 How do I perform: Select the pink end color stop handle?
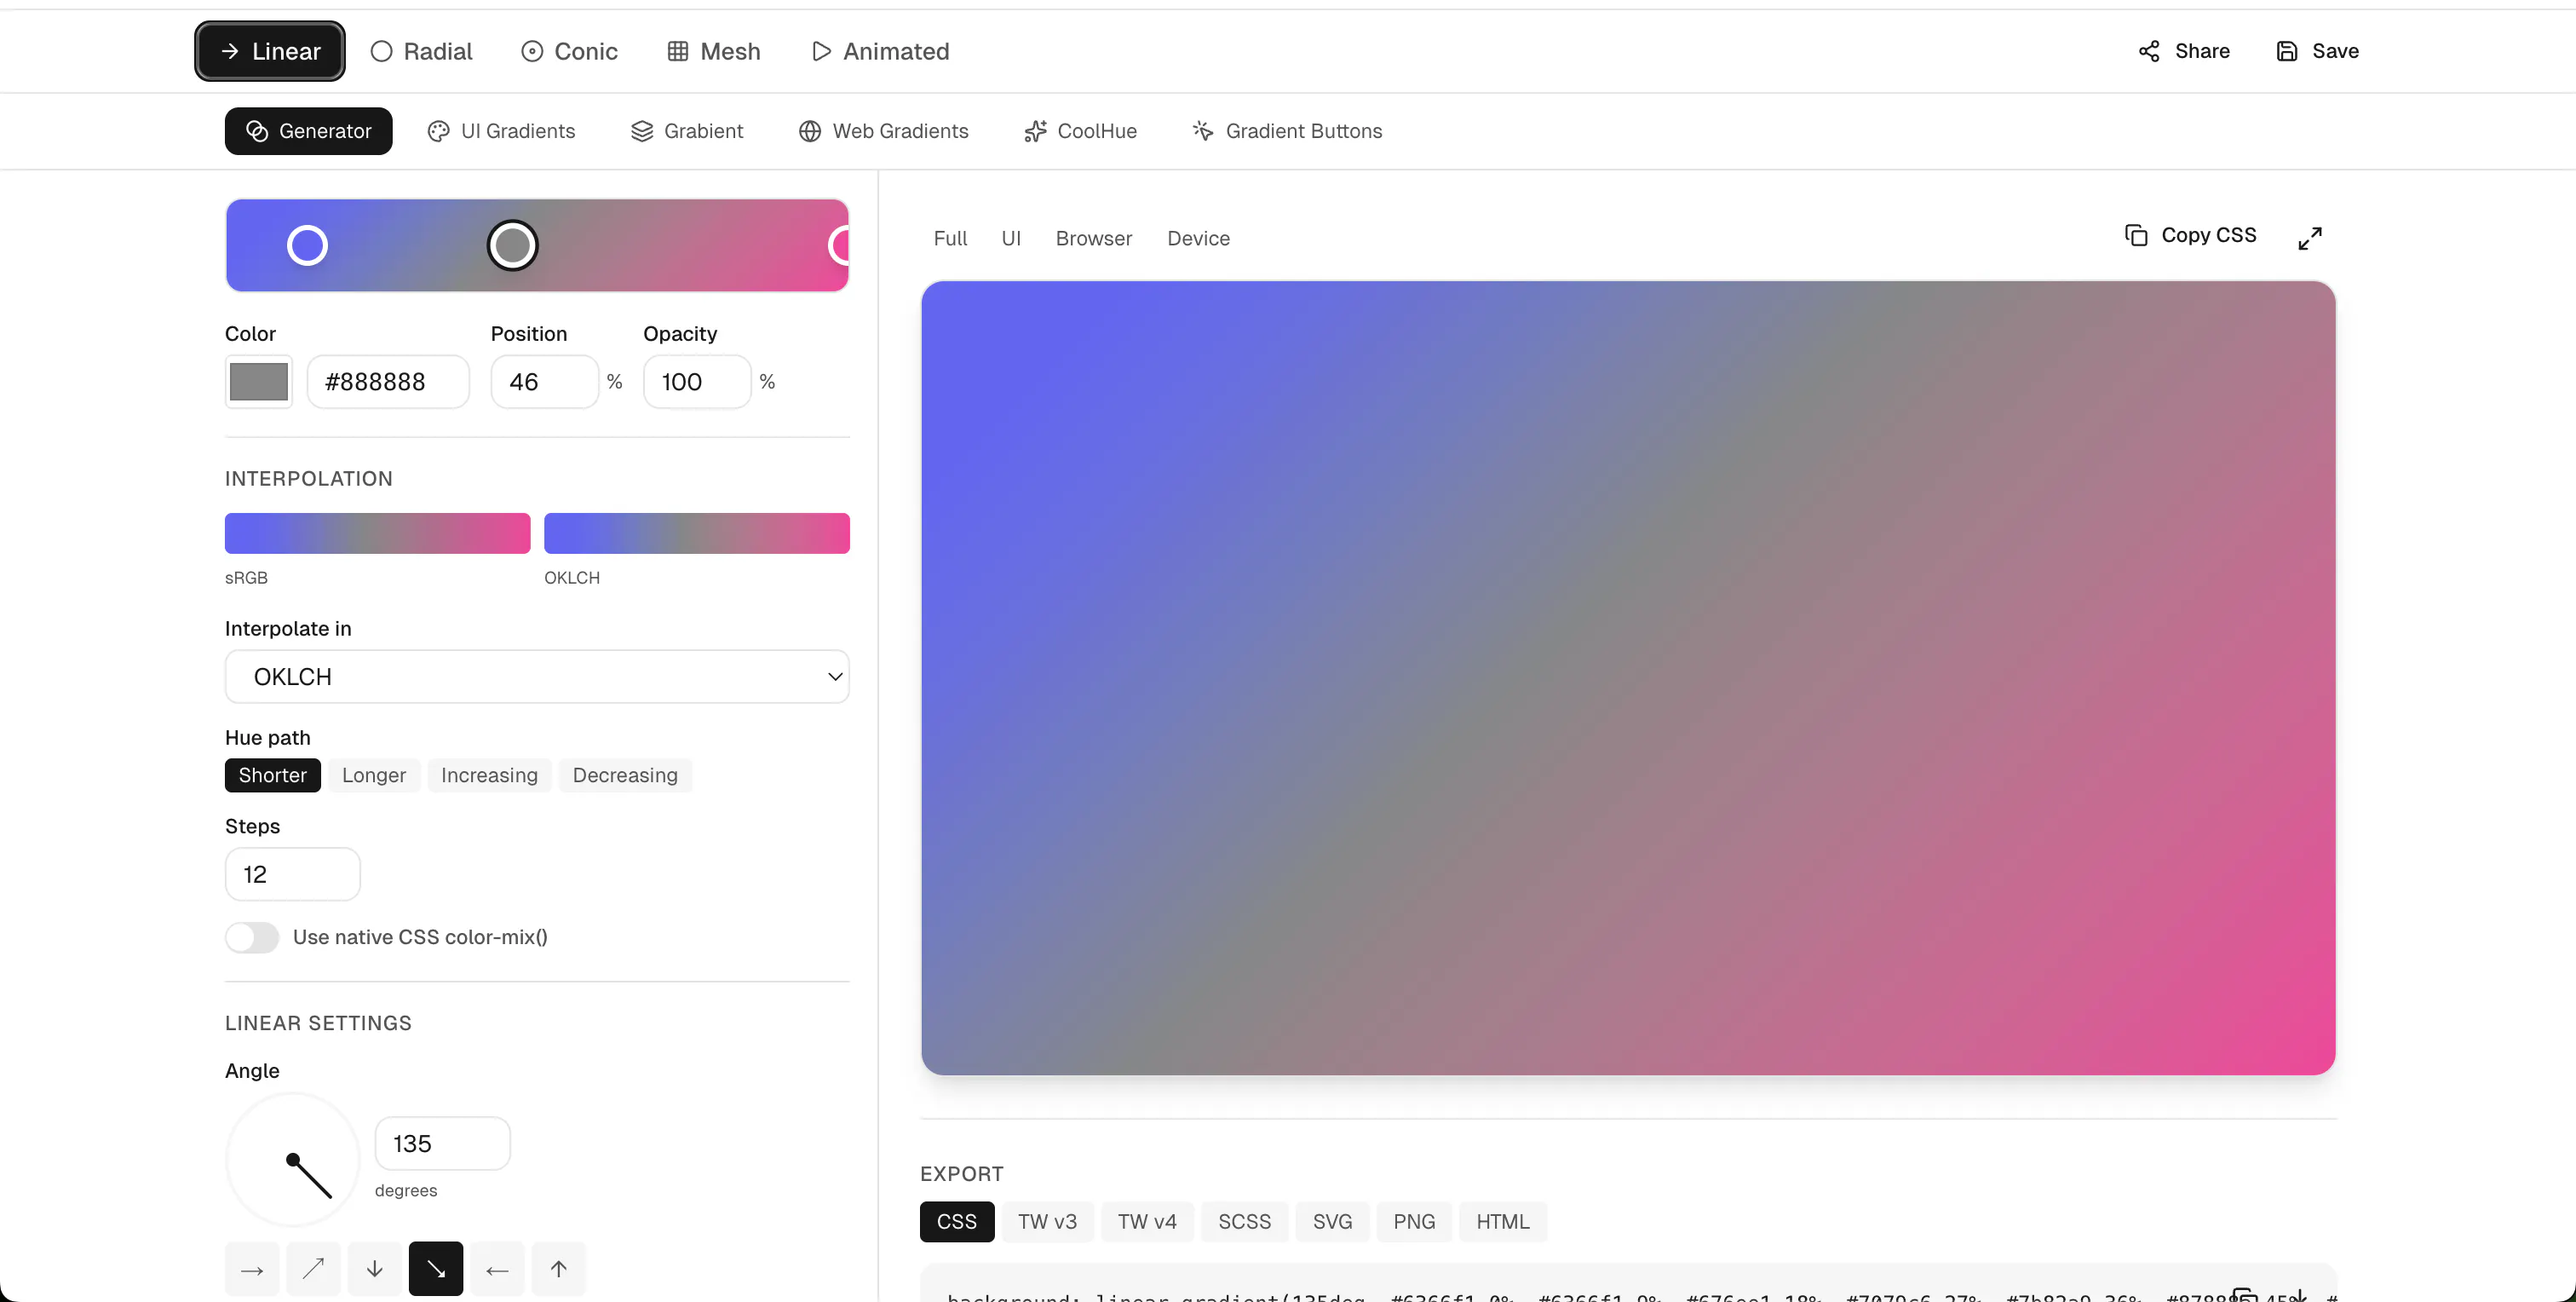click(x=839, y=245)
